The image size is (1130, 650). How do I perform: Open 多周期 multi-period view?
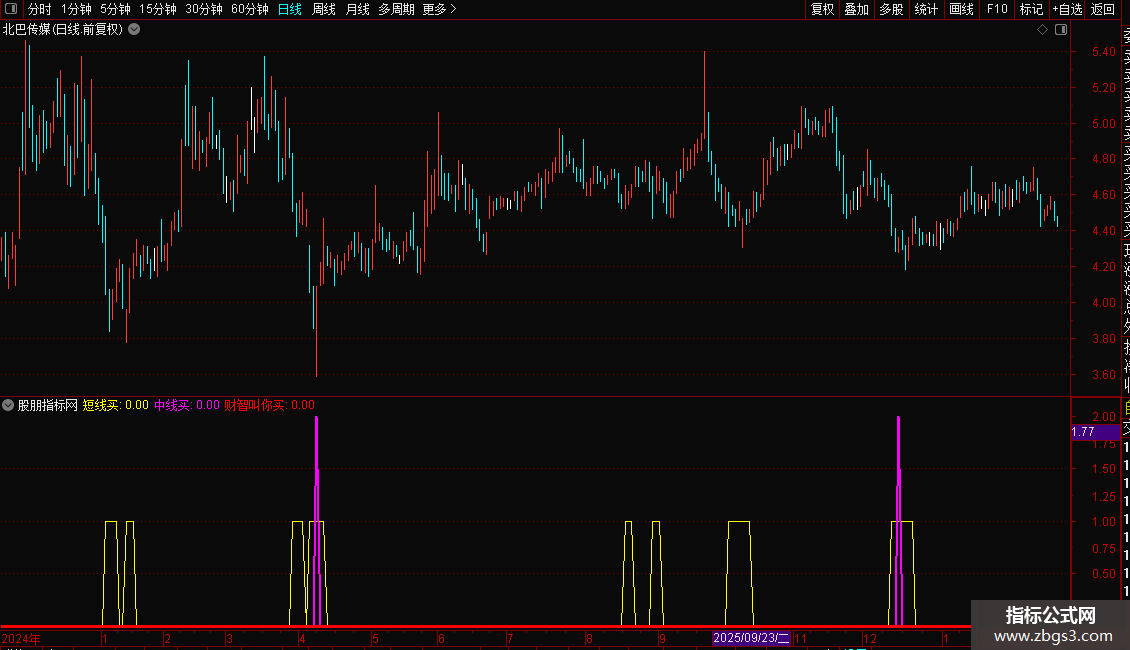click(x=396, y=9)
